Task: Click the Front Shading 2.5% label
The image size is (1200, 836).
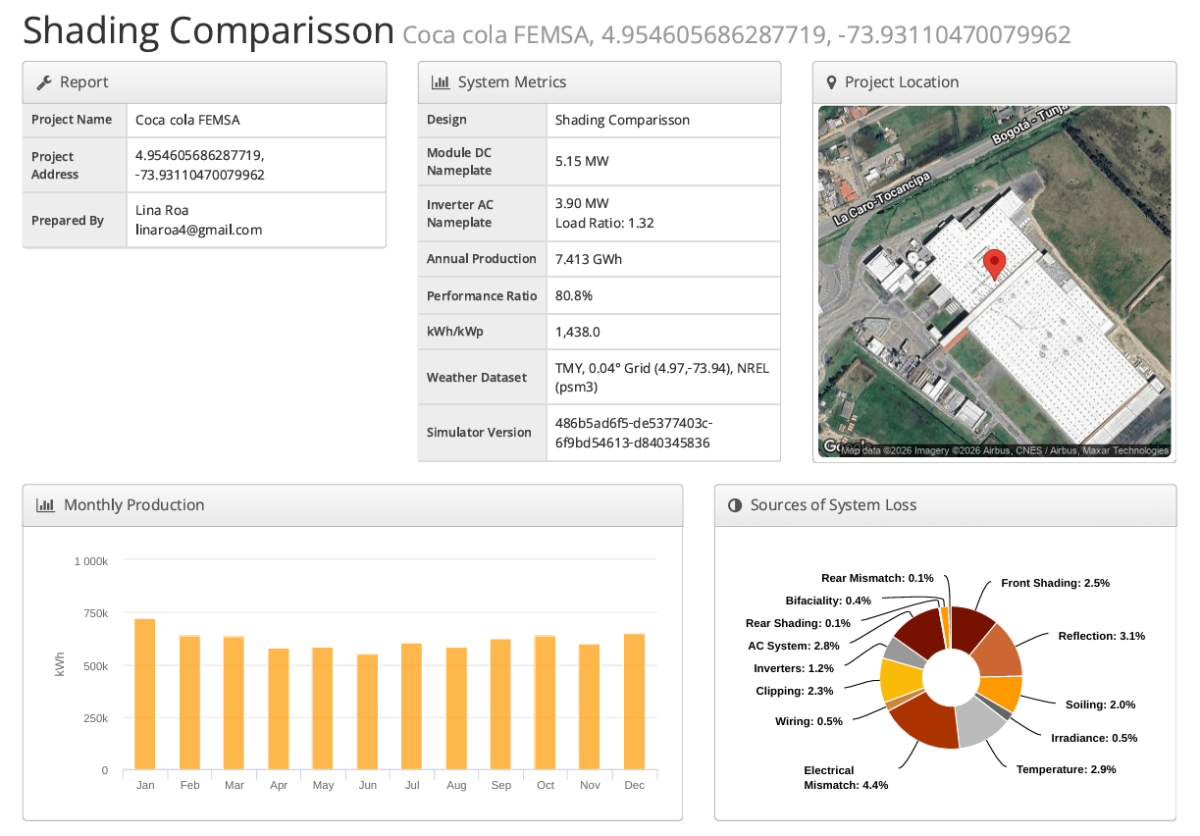Action: click(1055, 583)
